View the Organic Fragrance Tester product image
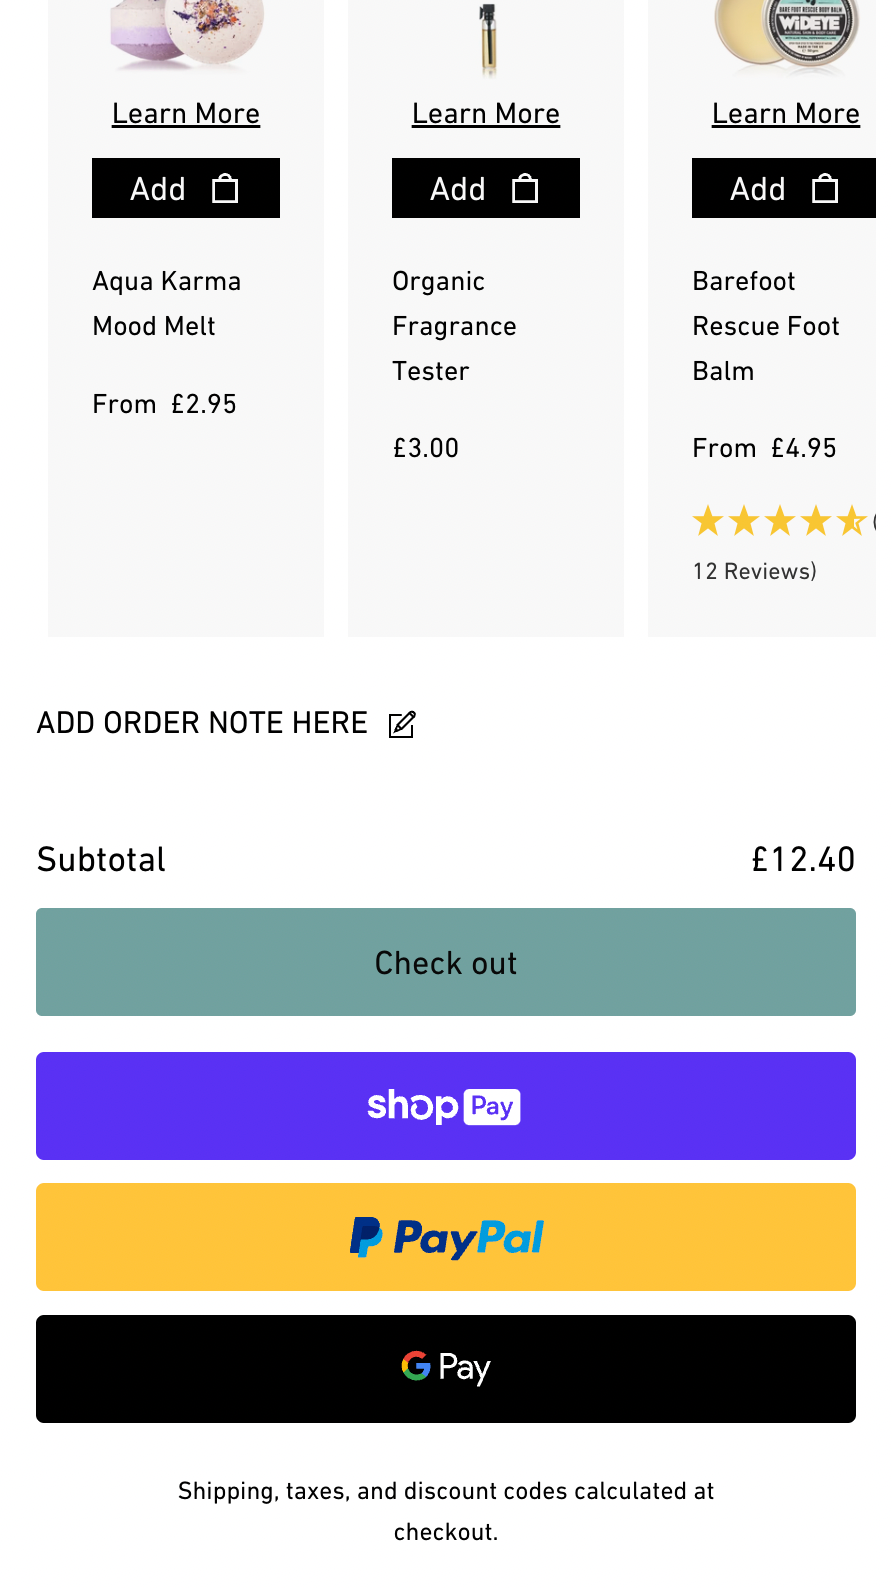The height and width of the screenshot is (1588, 892). pyautogui.click(x=487, y=38)
